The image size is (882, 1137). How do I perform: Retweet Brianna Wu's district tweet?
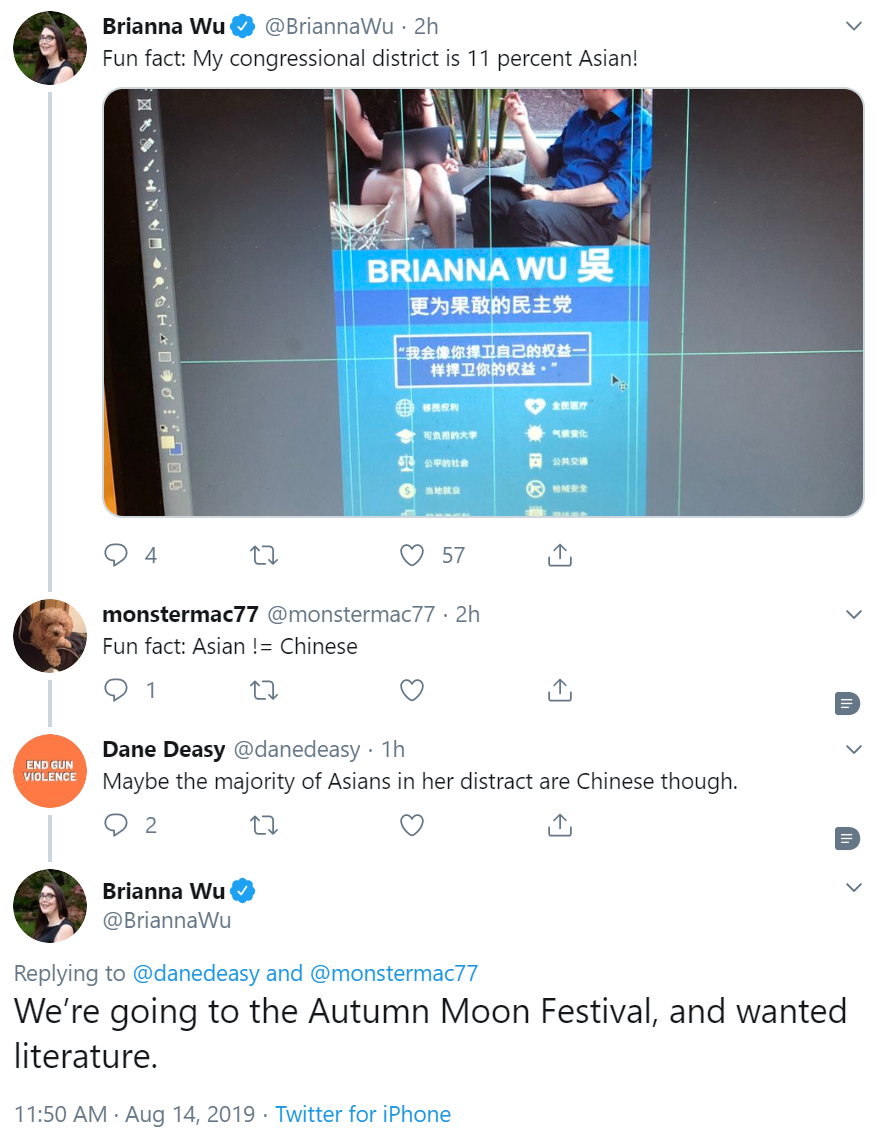tap(264, 555)
